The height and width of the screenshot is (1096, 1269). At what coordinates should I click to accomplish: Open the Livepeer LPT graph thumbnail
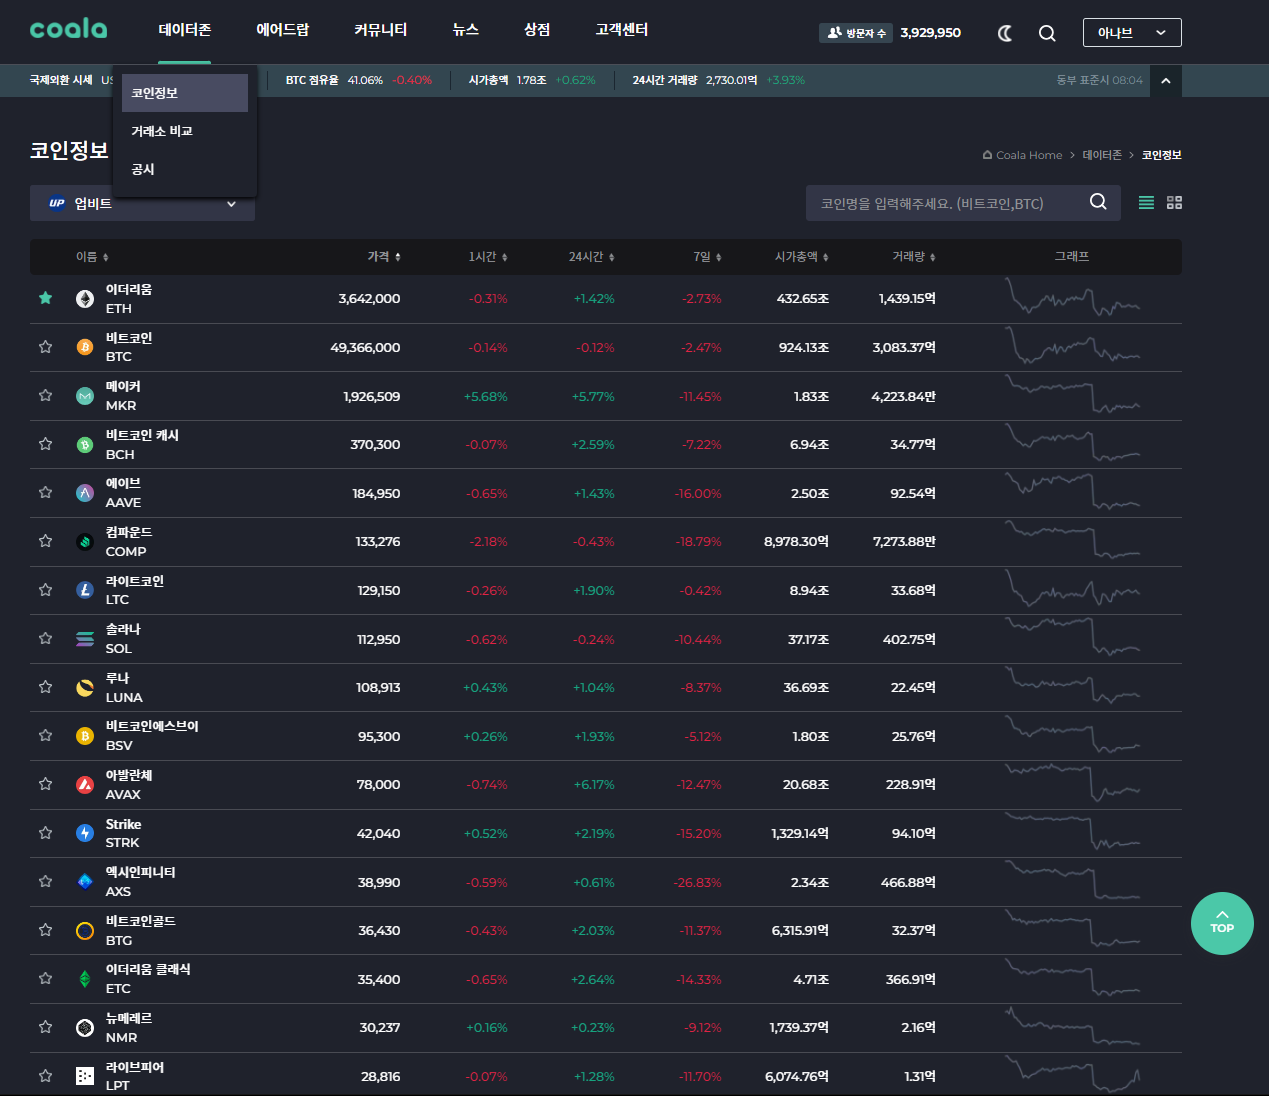click(1072, 1075)
